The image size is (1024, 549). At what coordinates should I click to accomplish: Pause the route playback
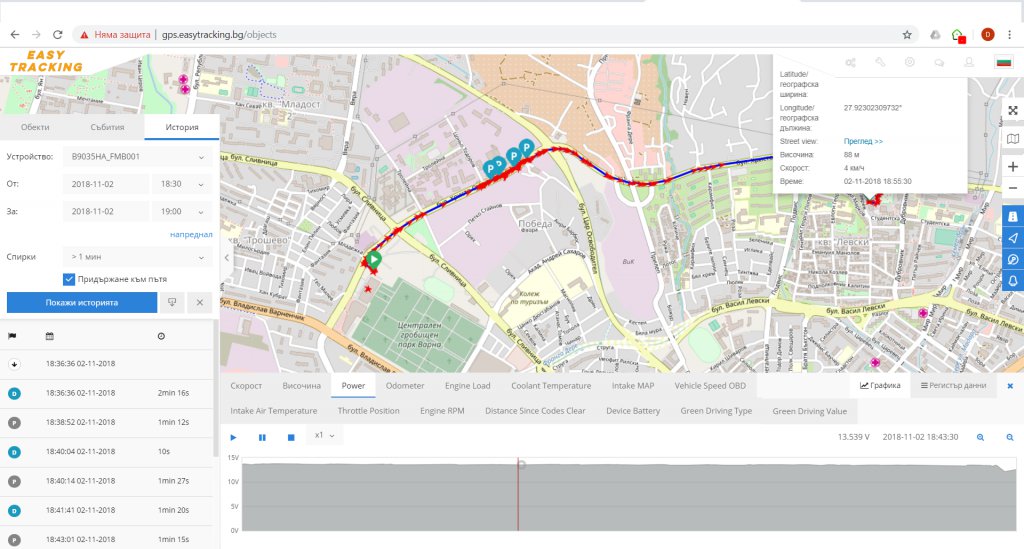pyautogui.click(x=262, y=437)
